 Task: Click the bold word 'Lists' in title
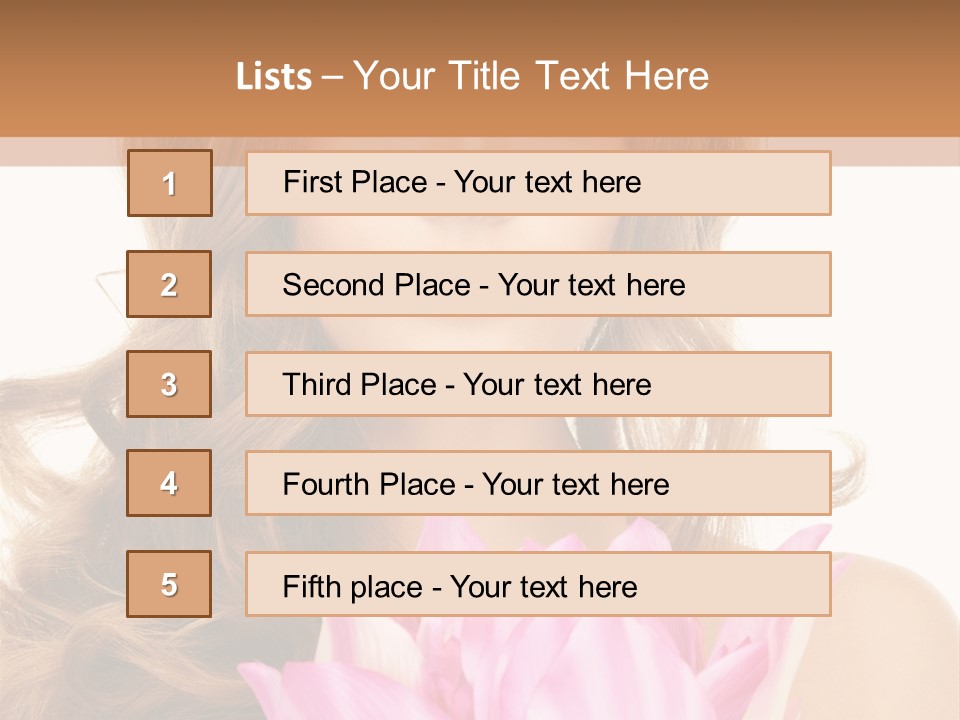pos(274,77)
